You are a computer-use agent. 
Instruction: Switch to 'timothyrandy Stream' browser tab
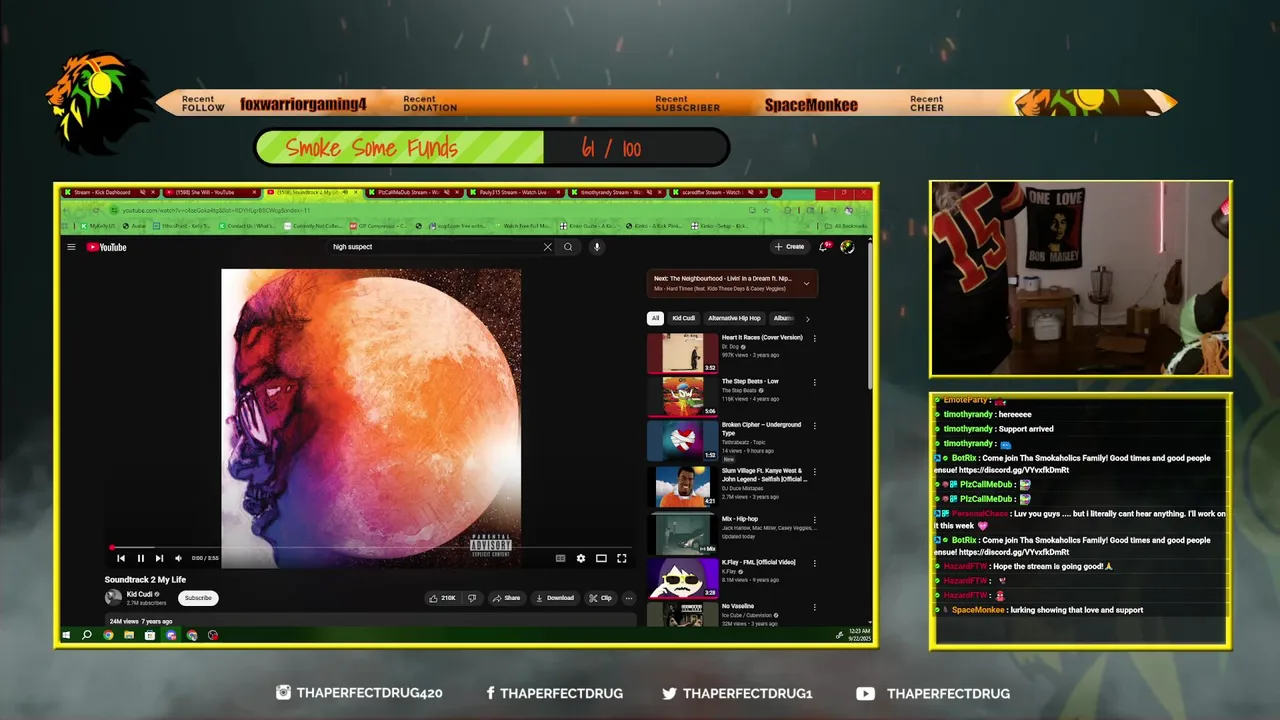click(616, 192)
